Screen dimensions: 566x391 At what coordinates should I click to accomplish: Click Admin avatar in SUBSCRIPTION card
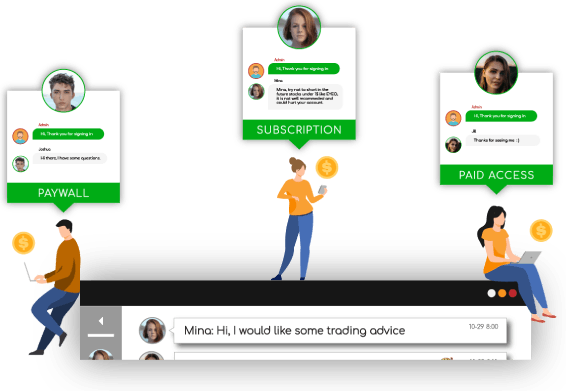[256, 71]
